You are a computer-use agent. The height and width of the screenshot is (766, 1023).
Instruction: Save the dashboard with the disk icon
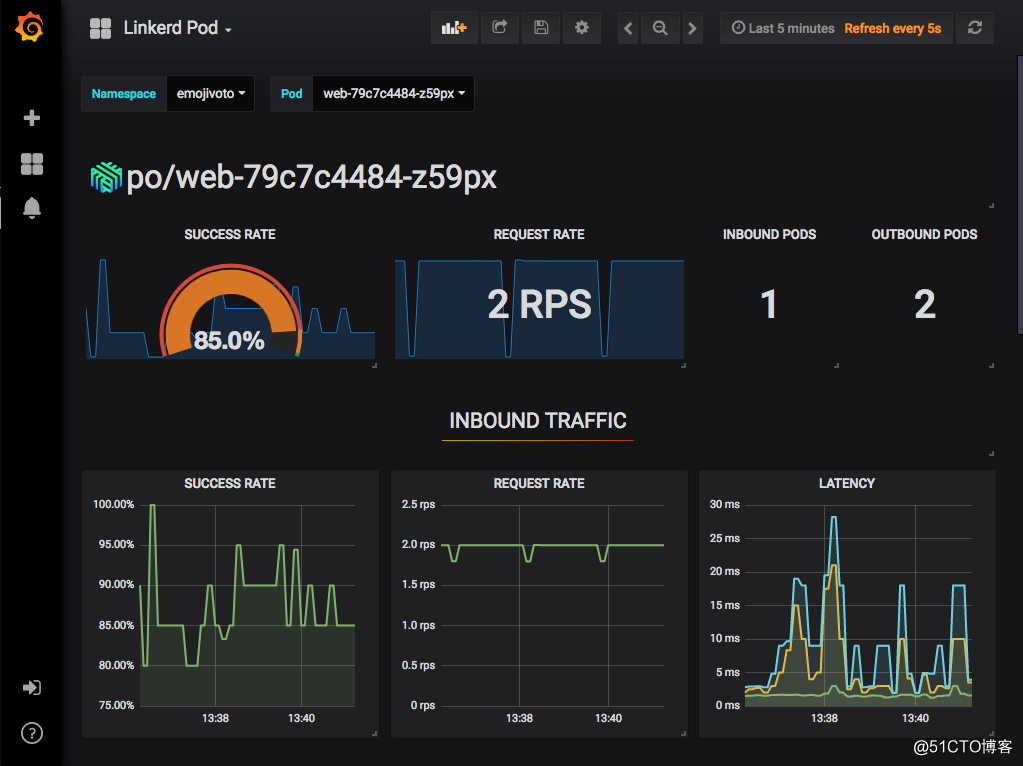[541, 28]
